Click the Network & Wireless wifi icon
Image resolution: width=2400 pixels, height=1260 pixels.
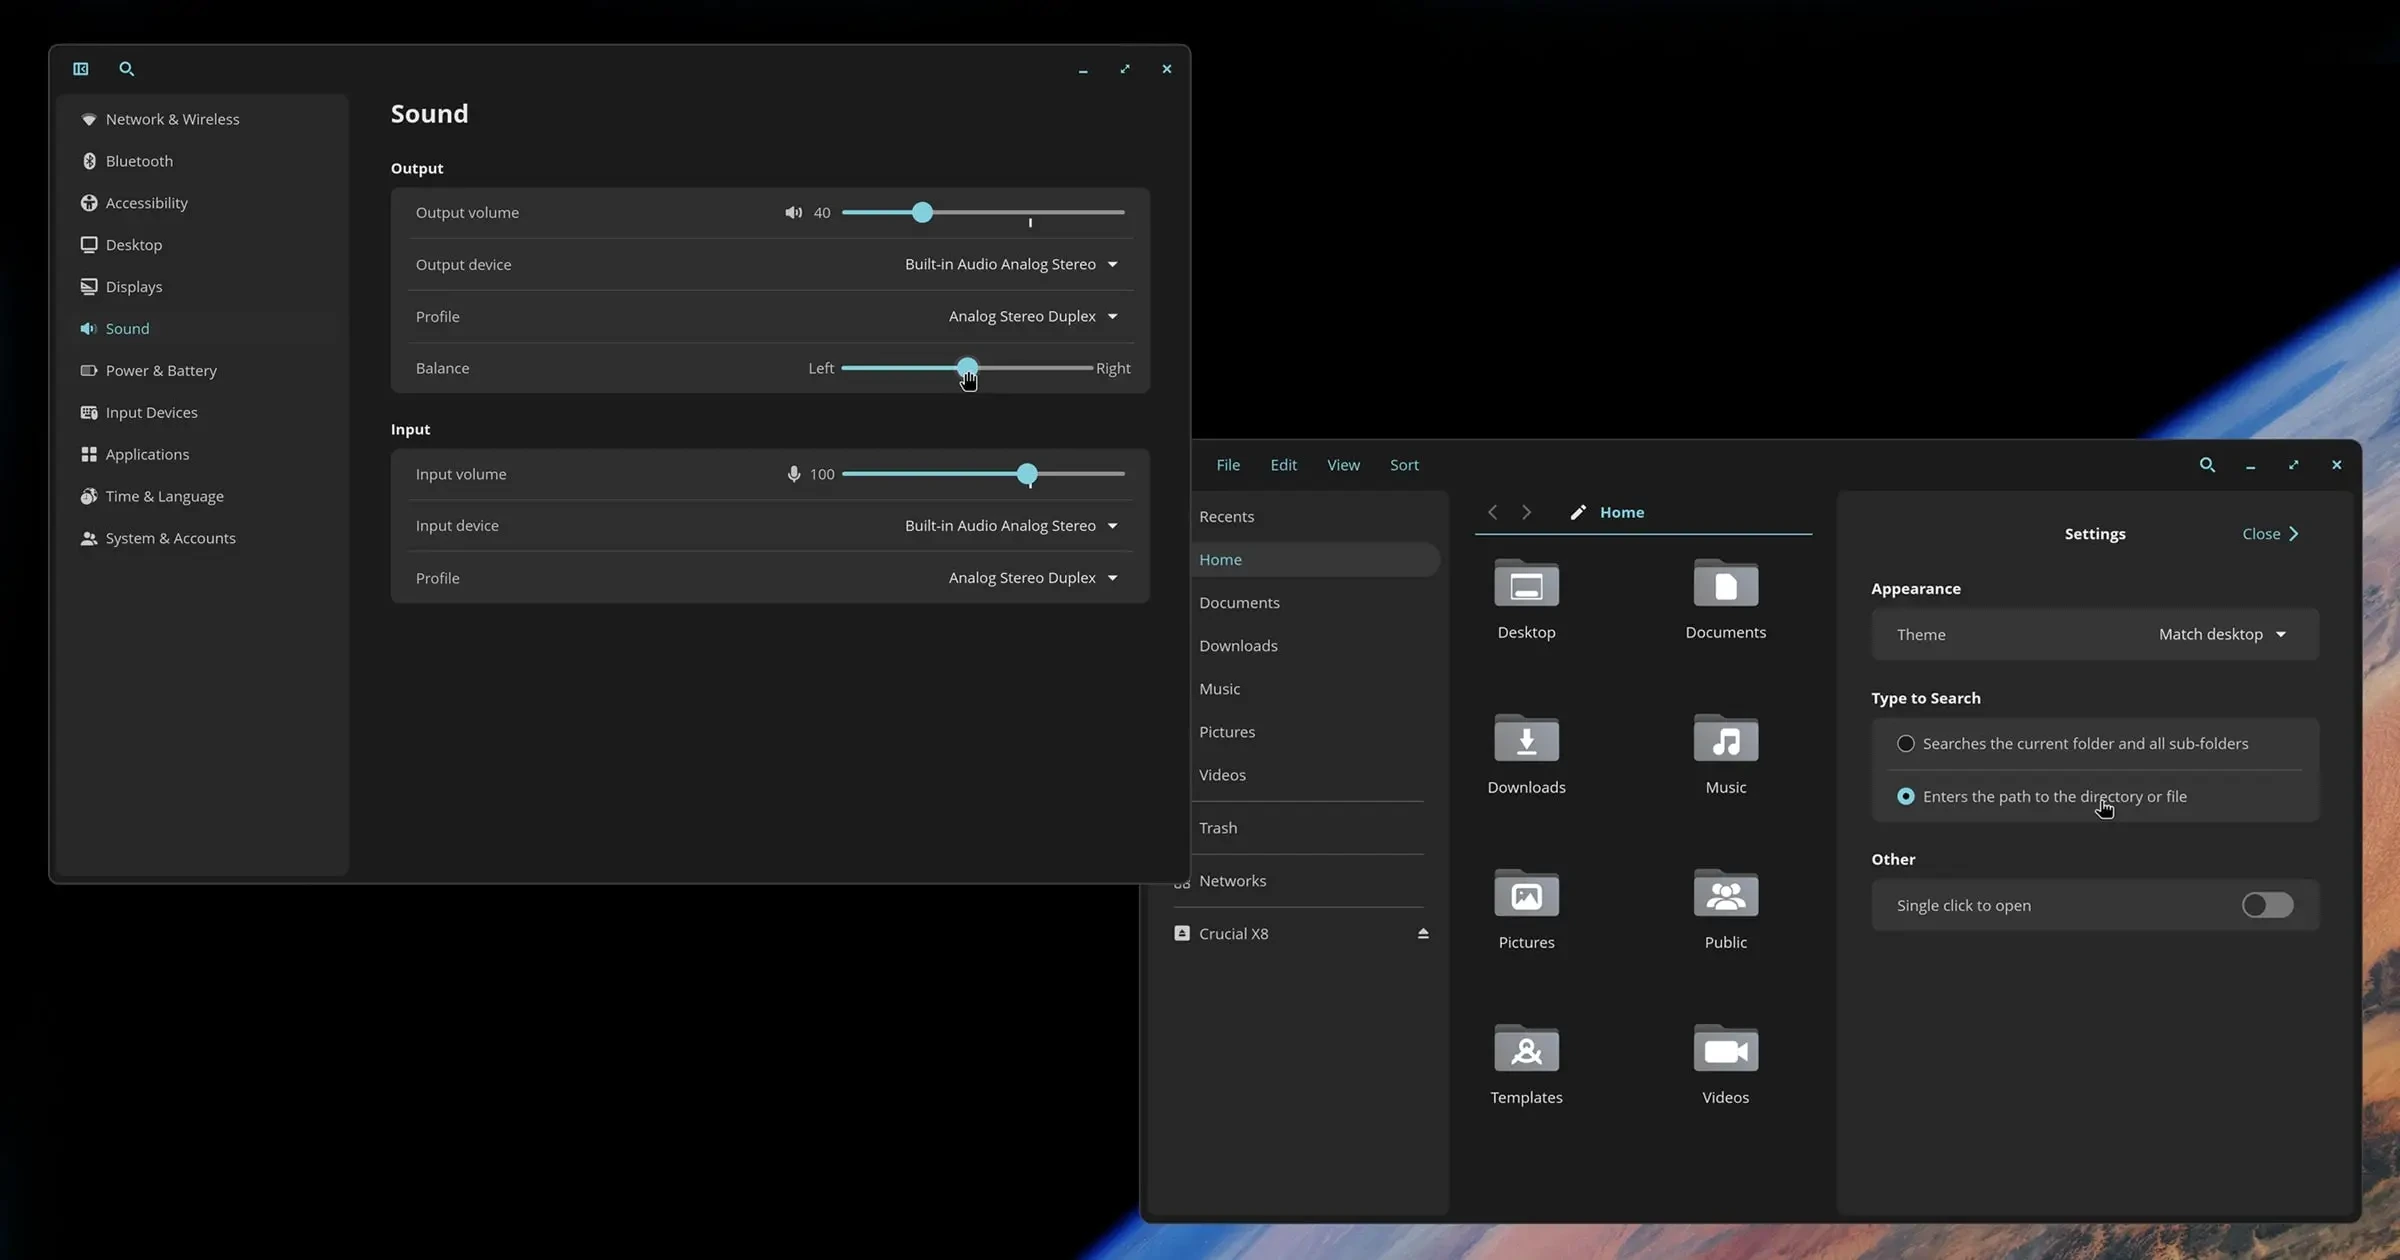pos(89,119)
